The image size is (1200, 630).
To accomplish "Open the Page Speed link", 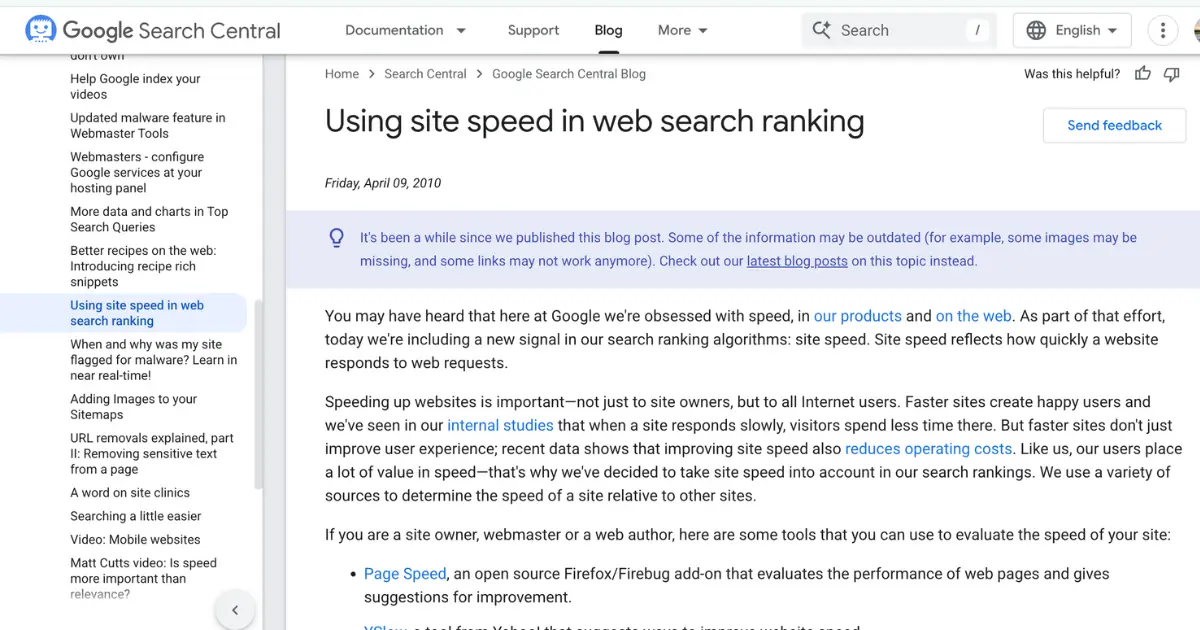I will coord(405,574).
